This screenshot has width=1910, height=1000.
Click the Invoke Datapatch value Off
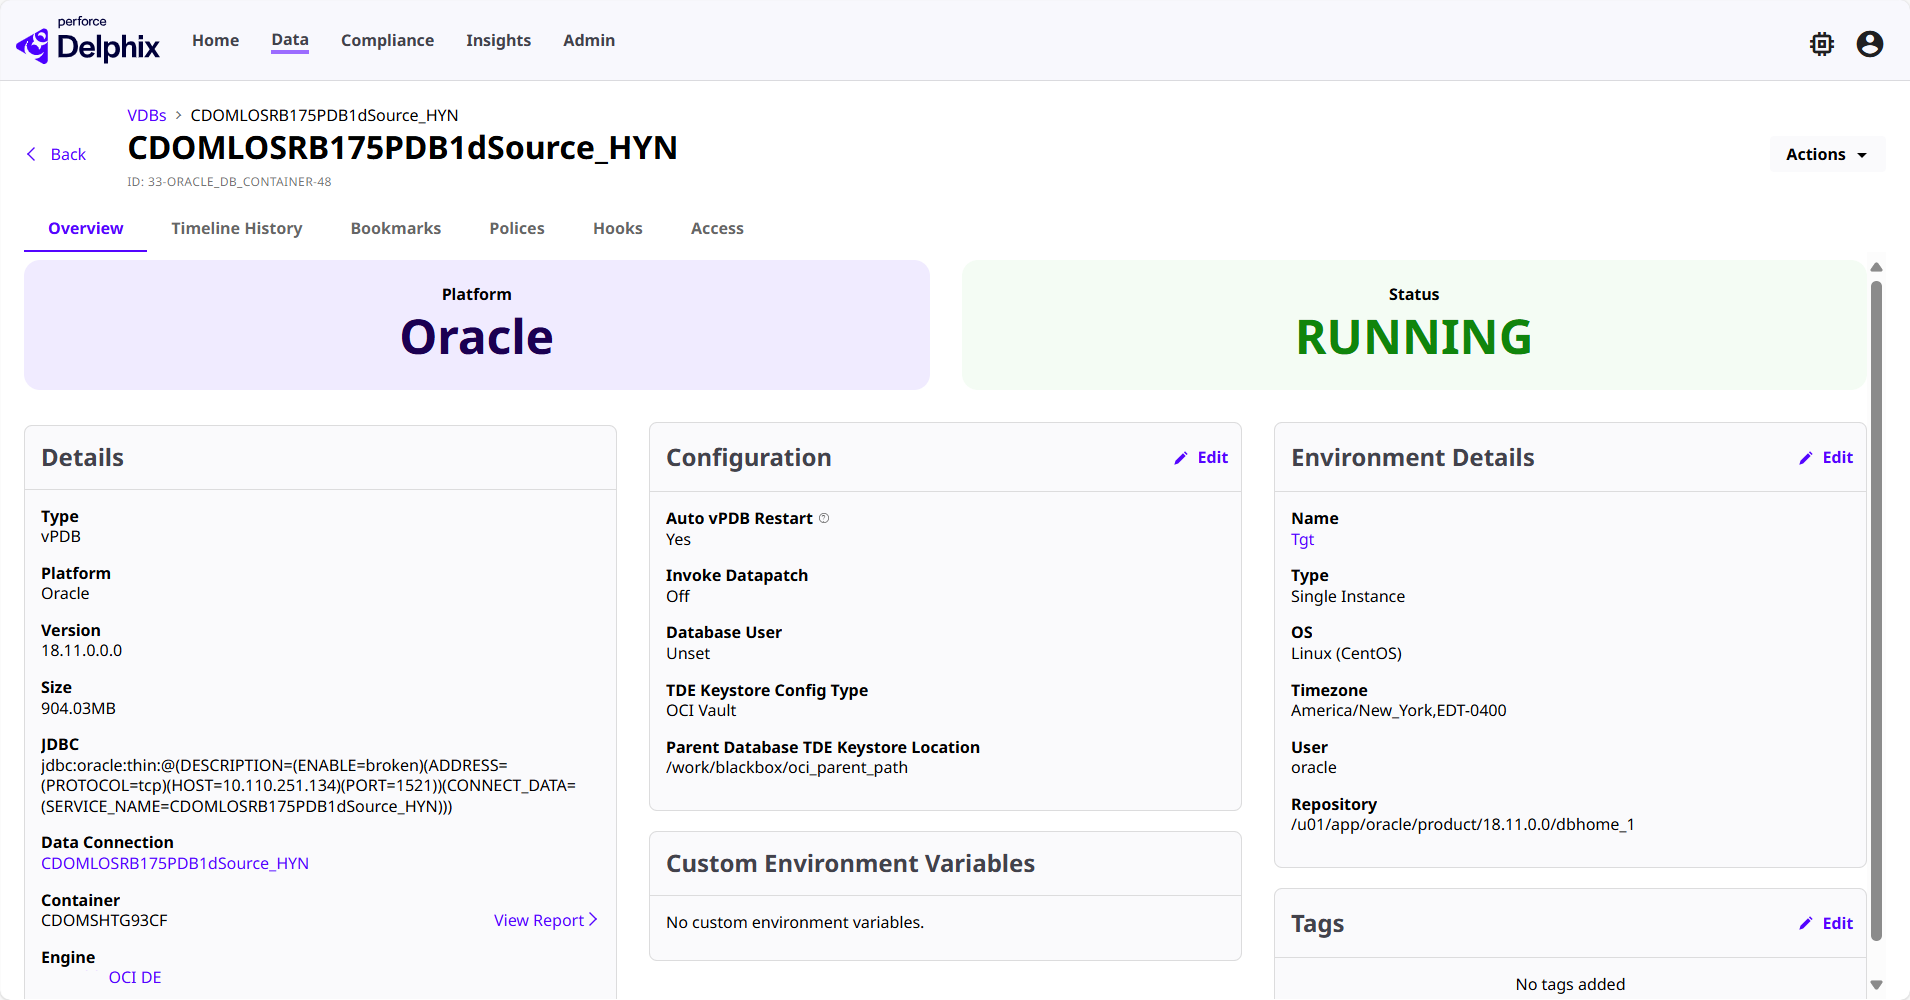pos(678,596)
